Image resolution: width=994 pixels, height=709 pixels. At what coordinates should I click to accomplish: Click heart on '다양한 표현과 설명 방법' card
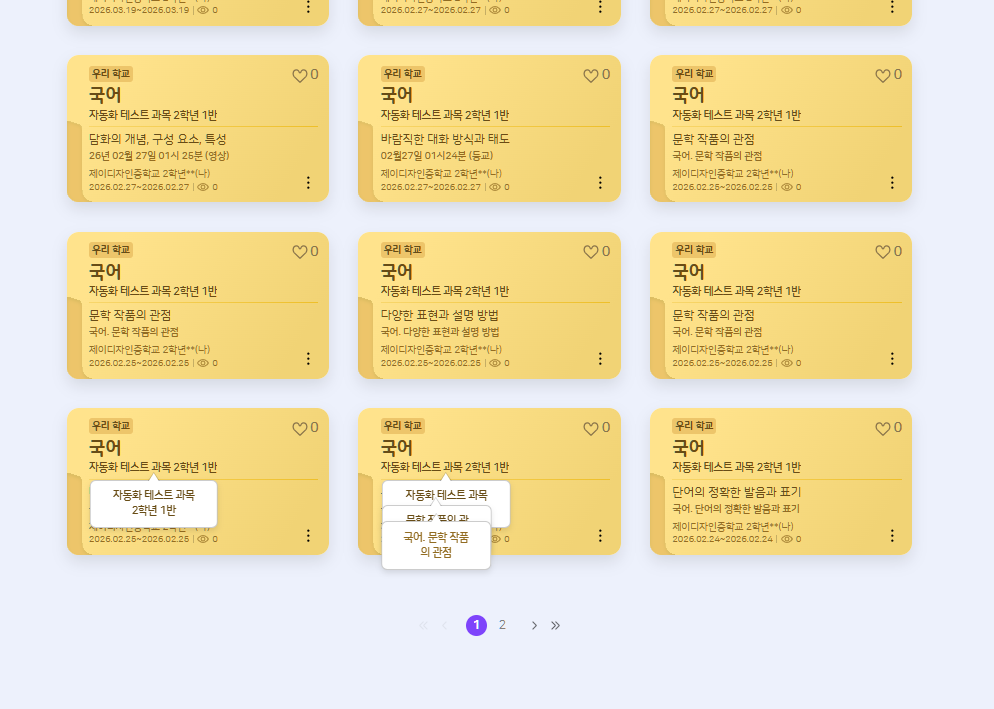(591, 252)
